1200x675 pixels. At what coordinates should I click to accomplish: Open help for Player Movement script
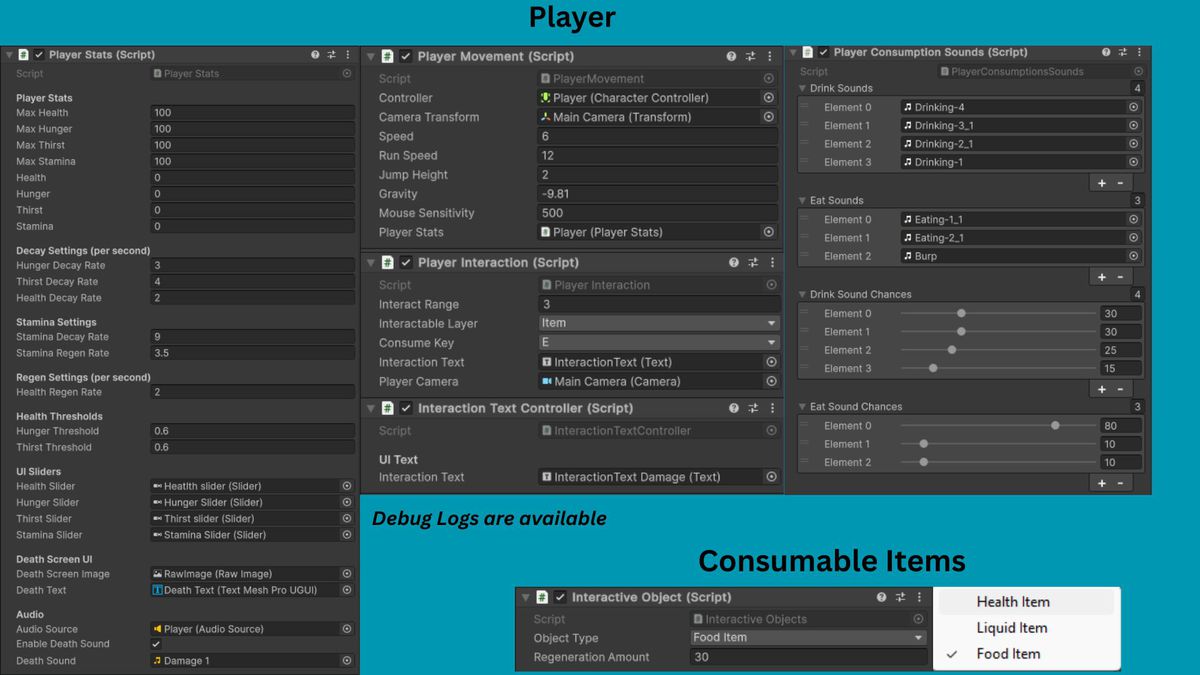coord(732,57)
